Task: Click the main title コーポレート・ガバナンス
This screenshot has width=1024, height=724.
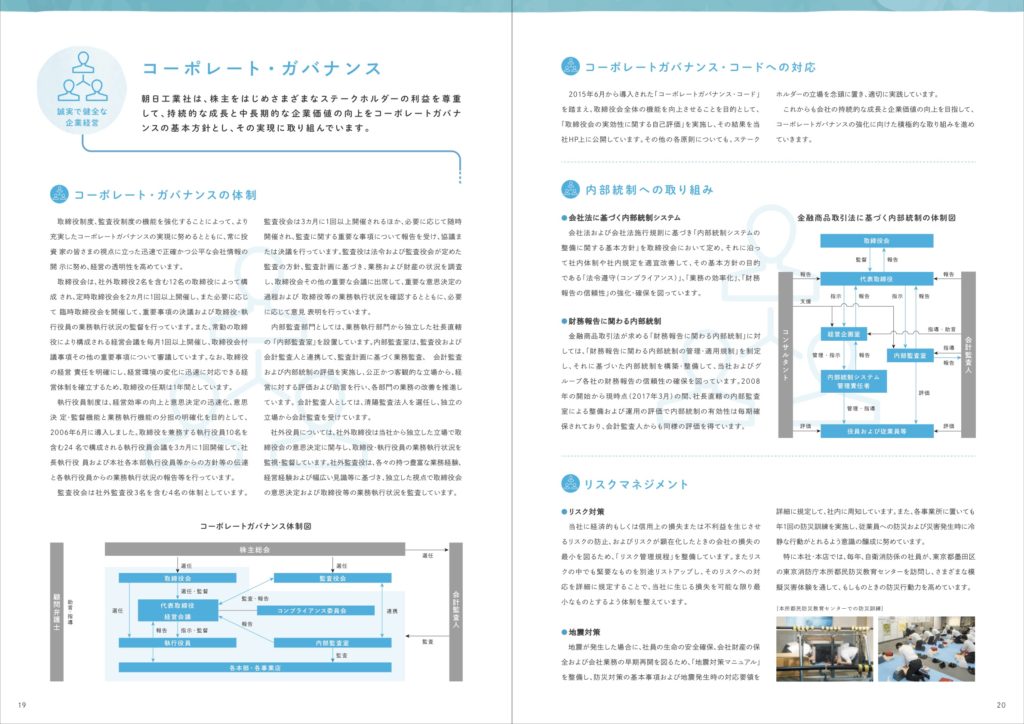Action: click(261, 69)
